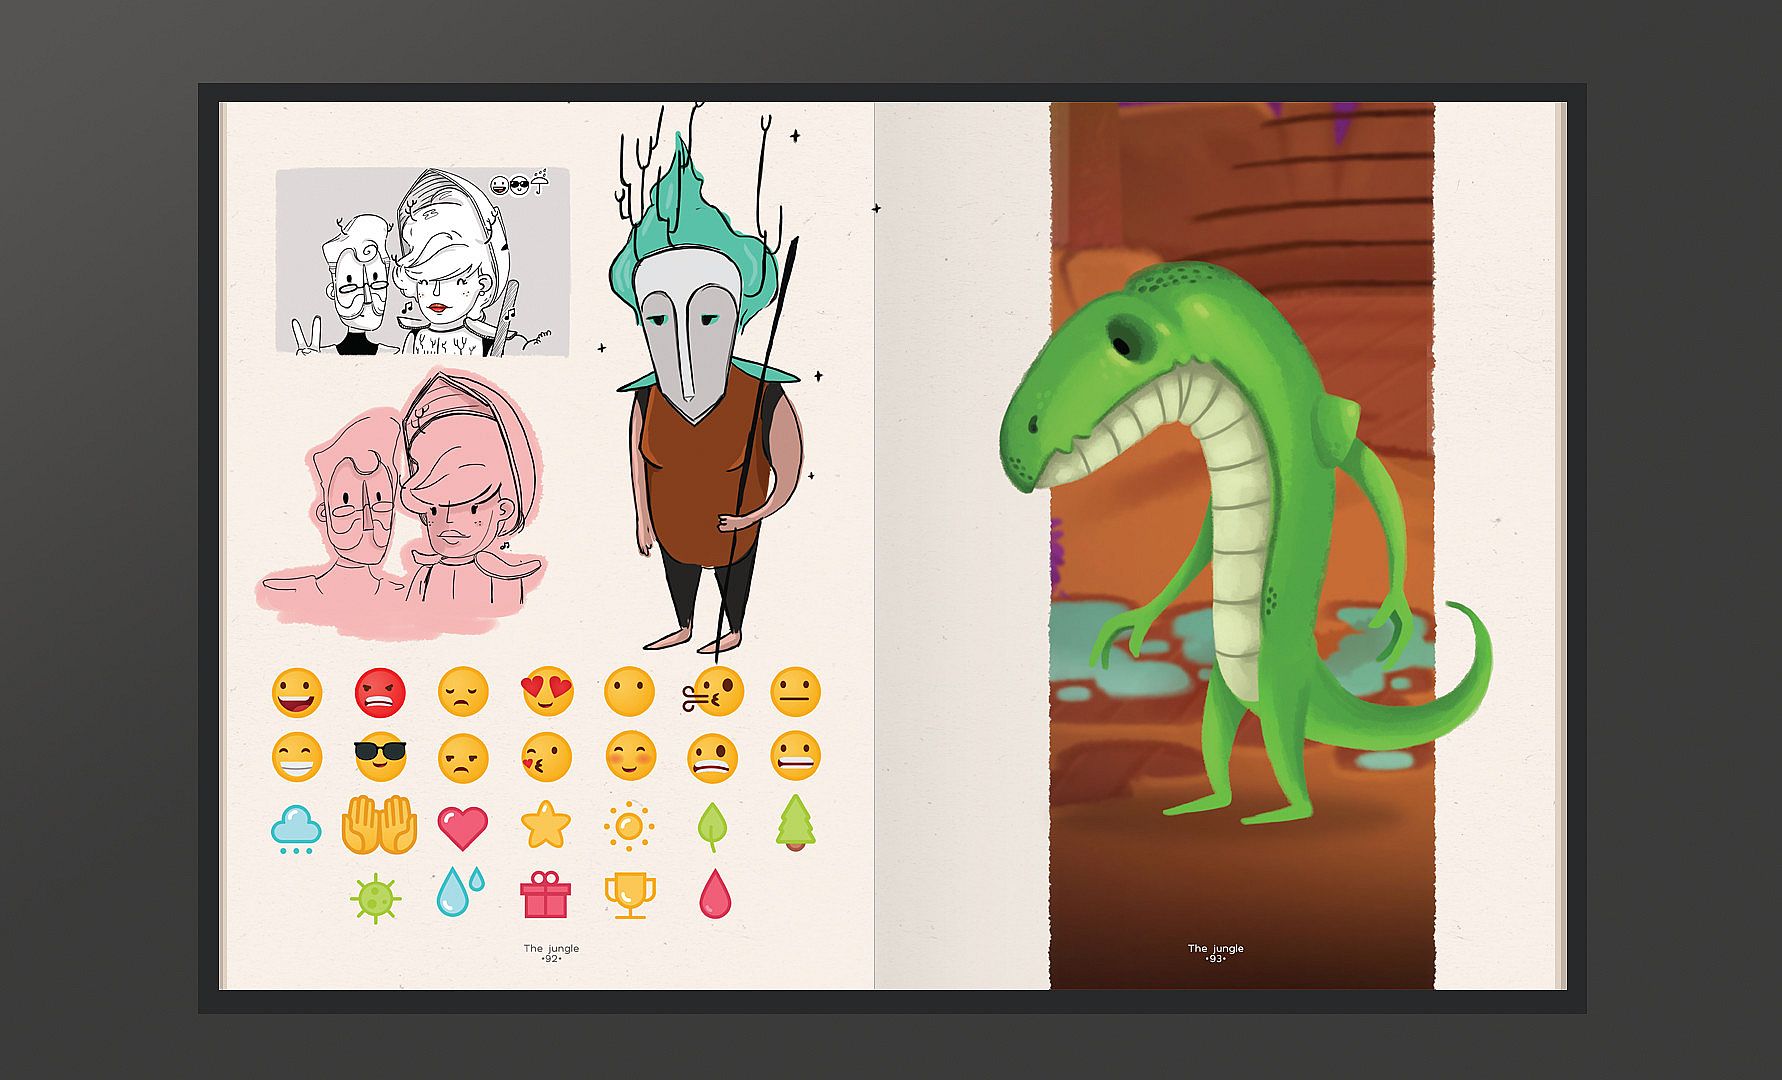The width and height of the screenshot is (1782, 1080).
Task: Pick the green pine tree icon
Action: coord(795,823)
